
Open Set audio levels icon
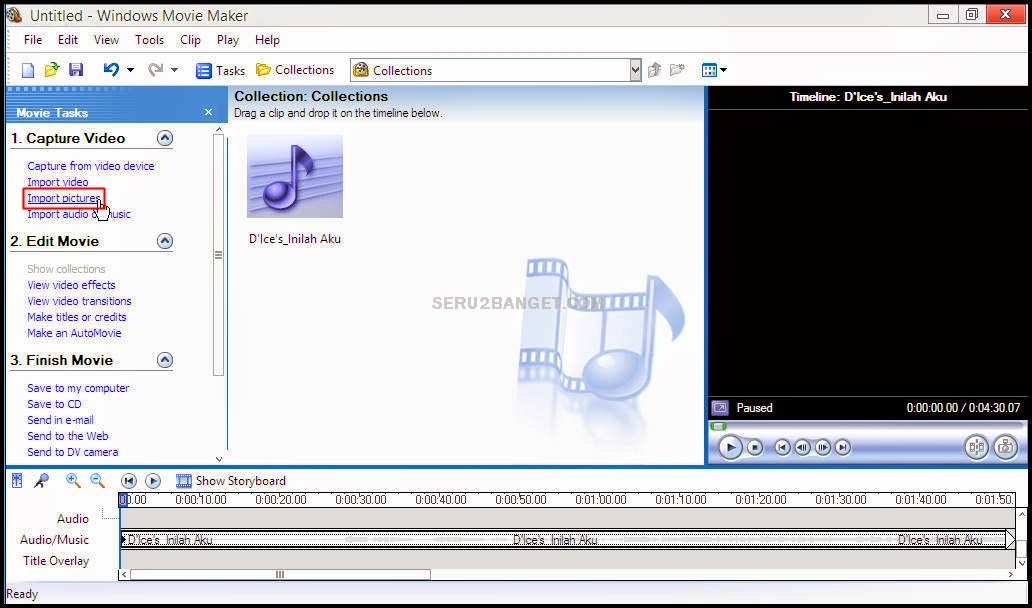point(17,481)
